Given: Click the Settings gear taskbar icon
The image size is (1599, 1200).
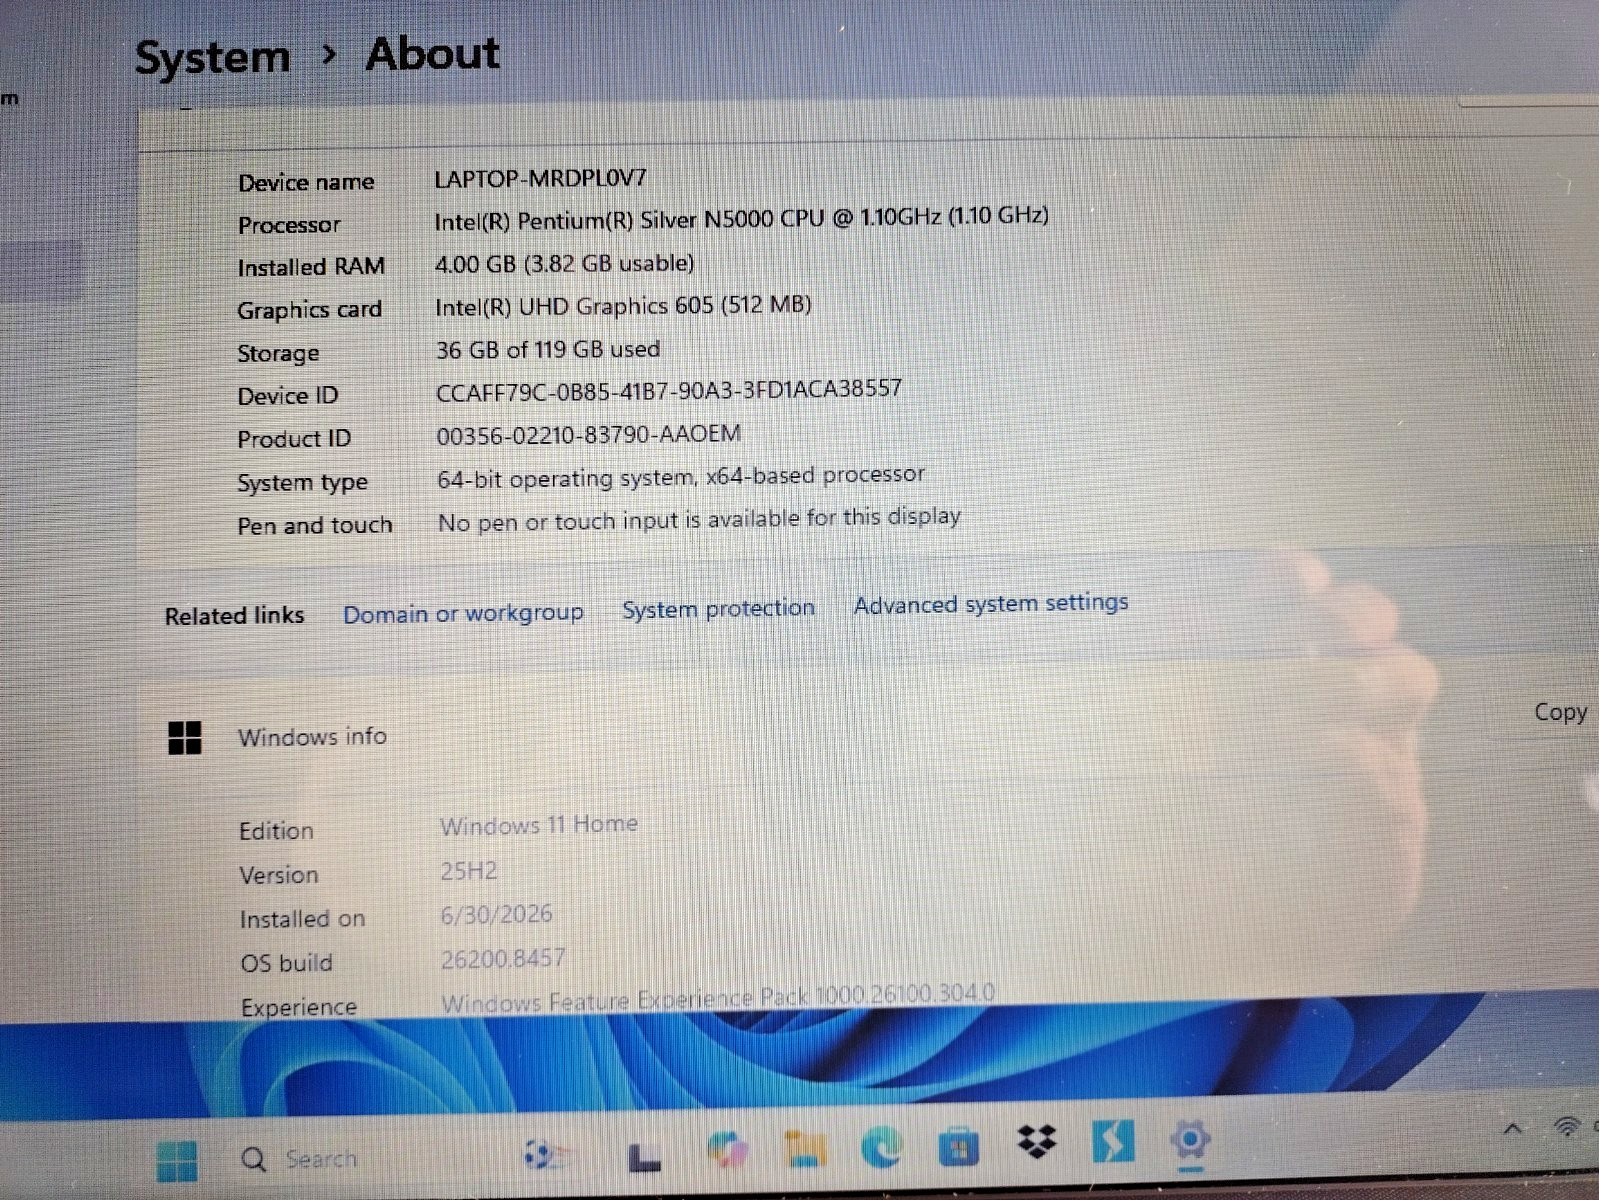Looking at the screenshot, I should [x=1190, y=1140].
